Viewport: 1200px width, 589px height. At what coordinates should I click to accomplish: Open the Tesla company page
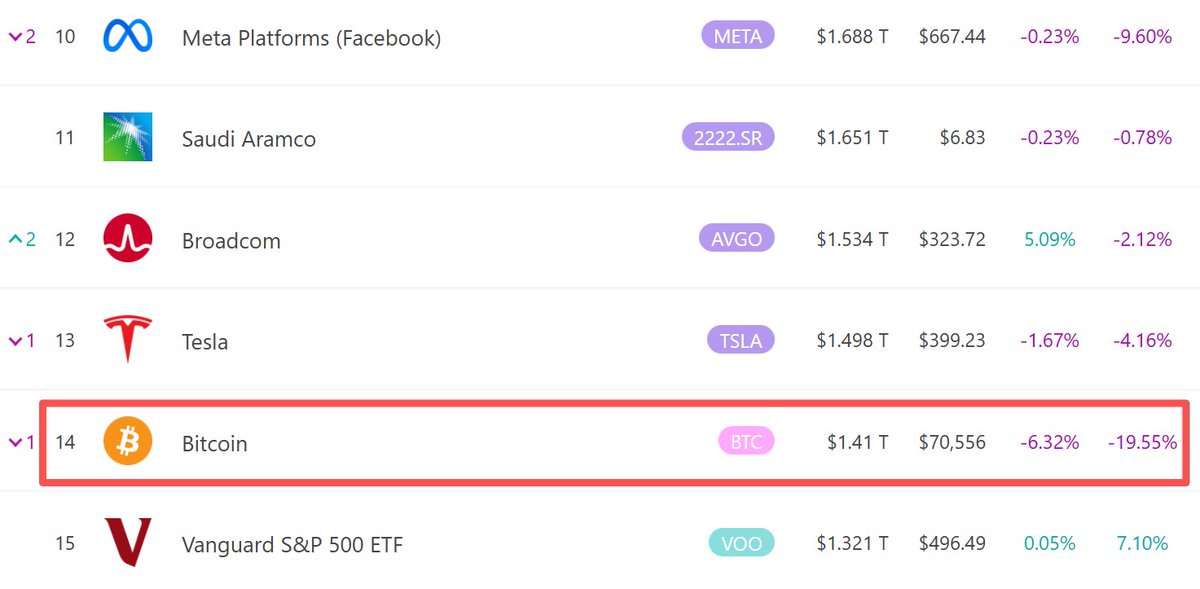(x=205, y=341)
